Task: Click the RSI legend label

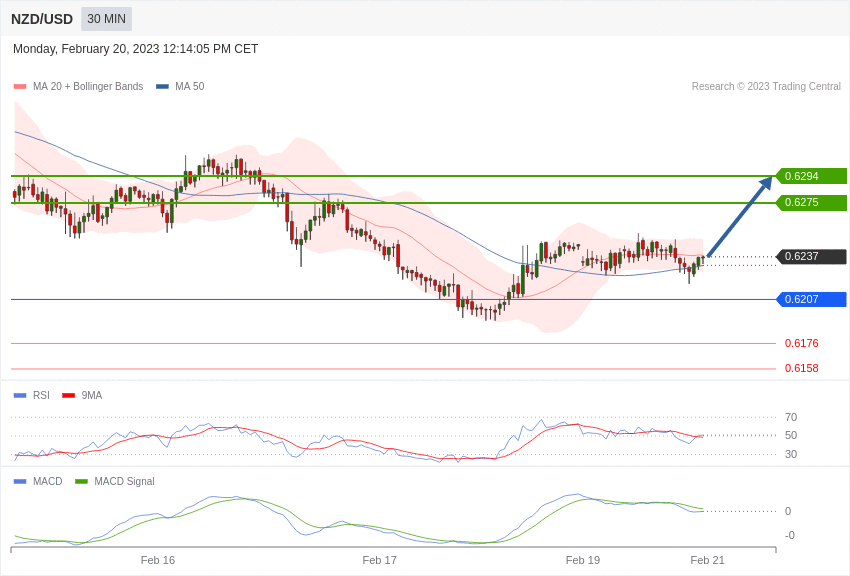Action: [x=41, y=396]
